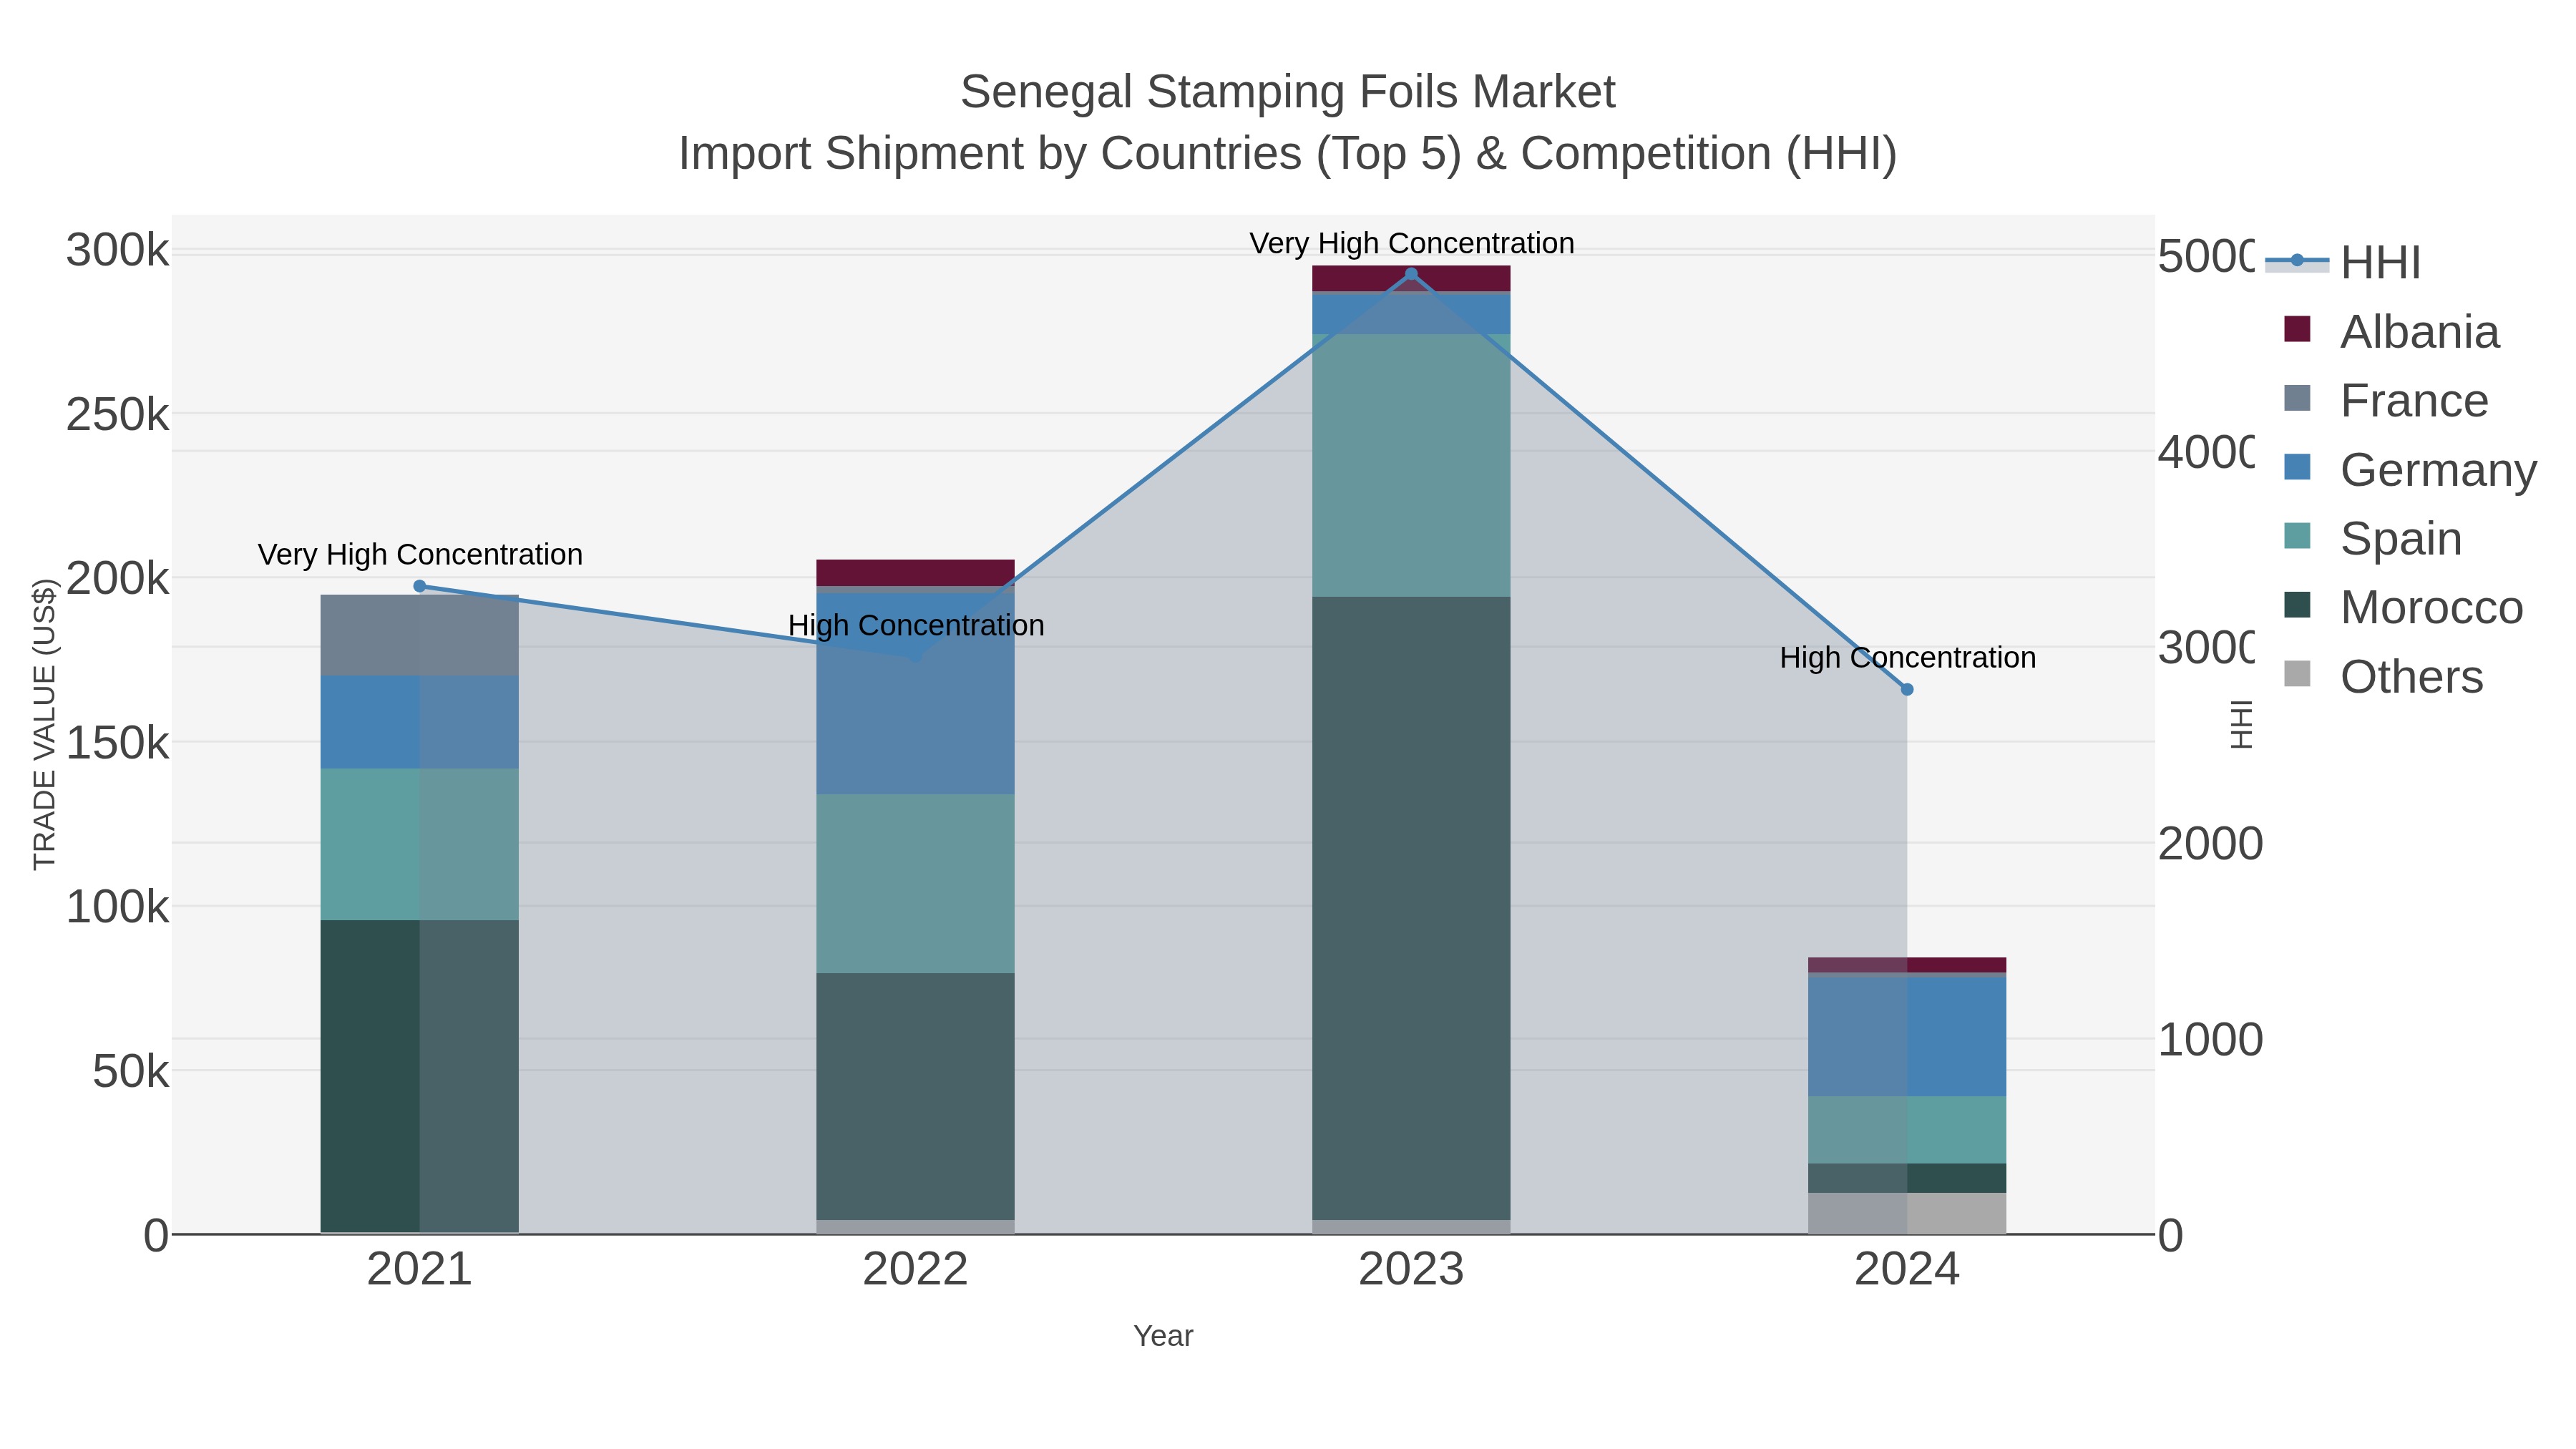Viewport: 2576px width, 1449px height.
Task: Click the Germany blue legend swatch
Action: [2297, 466]
